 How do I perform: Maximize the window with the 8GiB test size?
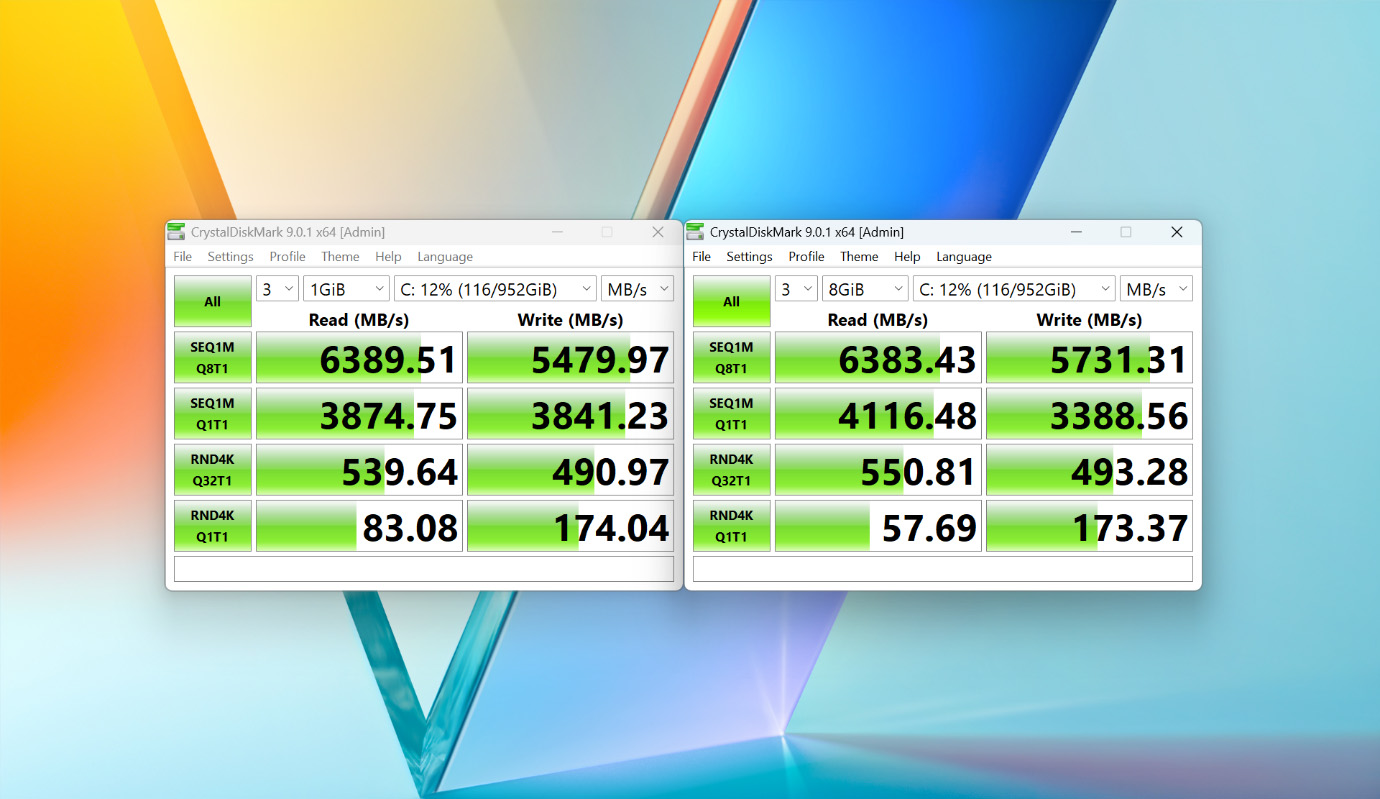[x=1125, y=232]
